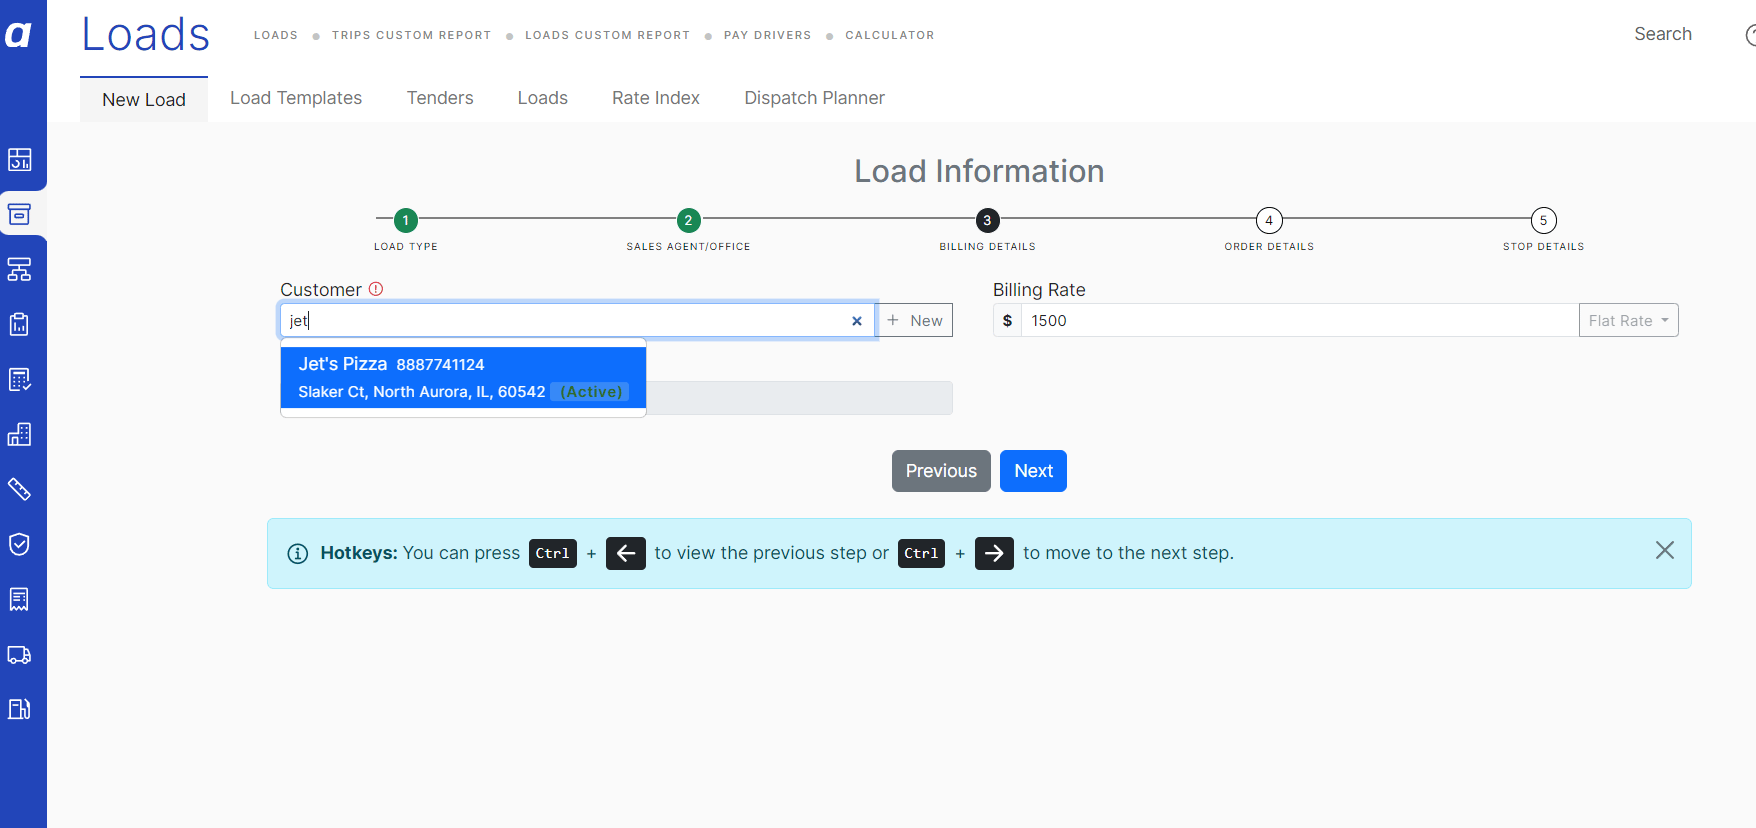Click the left arrow hotkey key icon
Image resolution: width=1756 pixels, height=828 pixels.
(626, 553)
